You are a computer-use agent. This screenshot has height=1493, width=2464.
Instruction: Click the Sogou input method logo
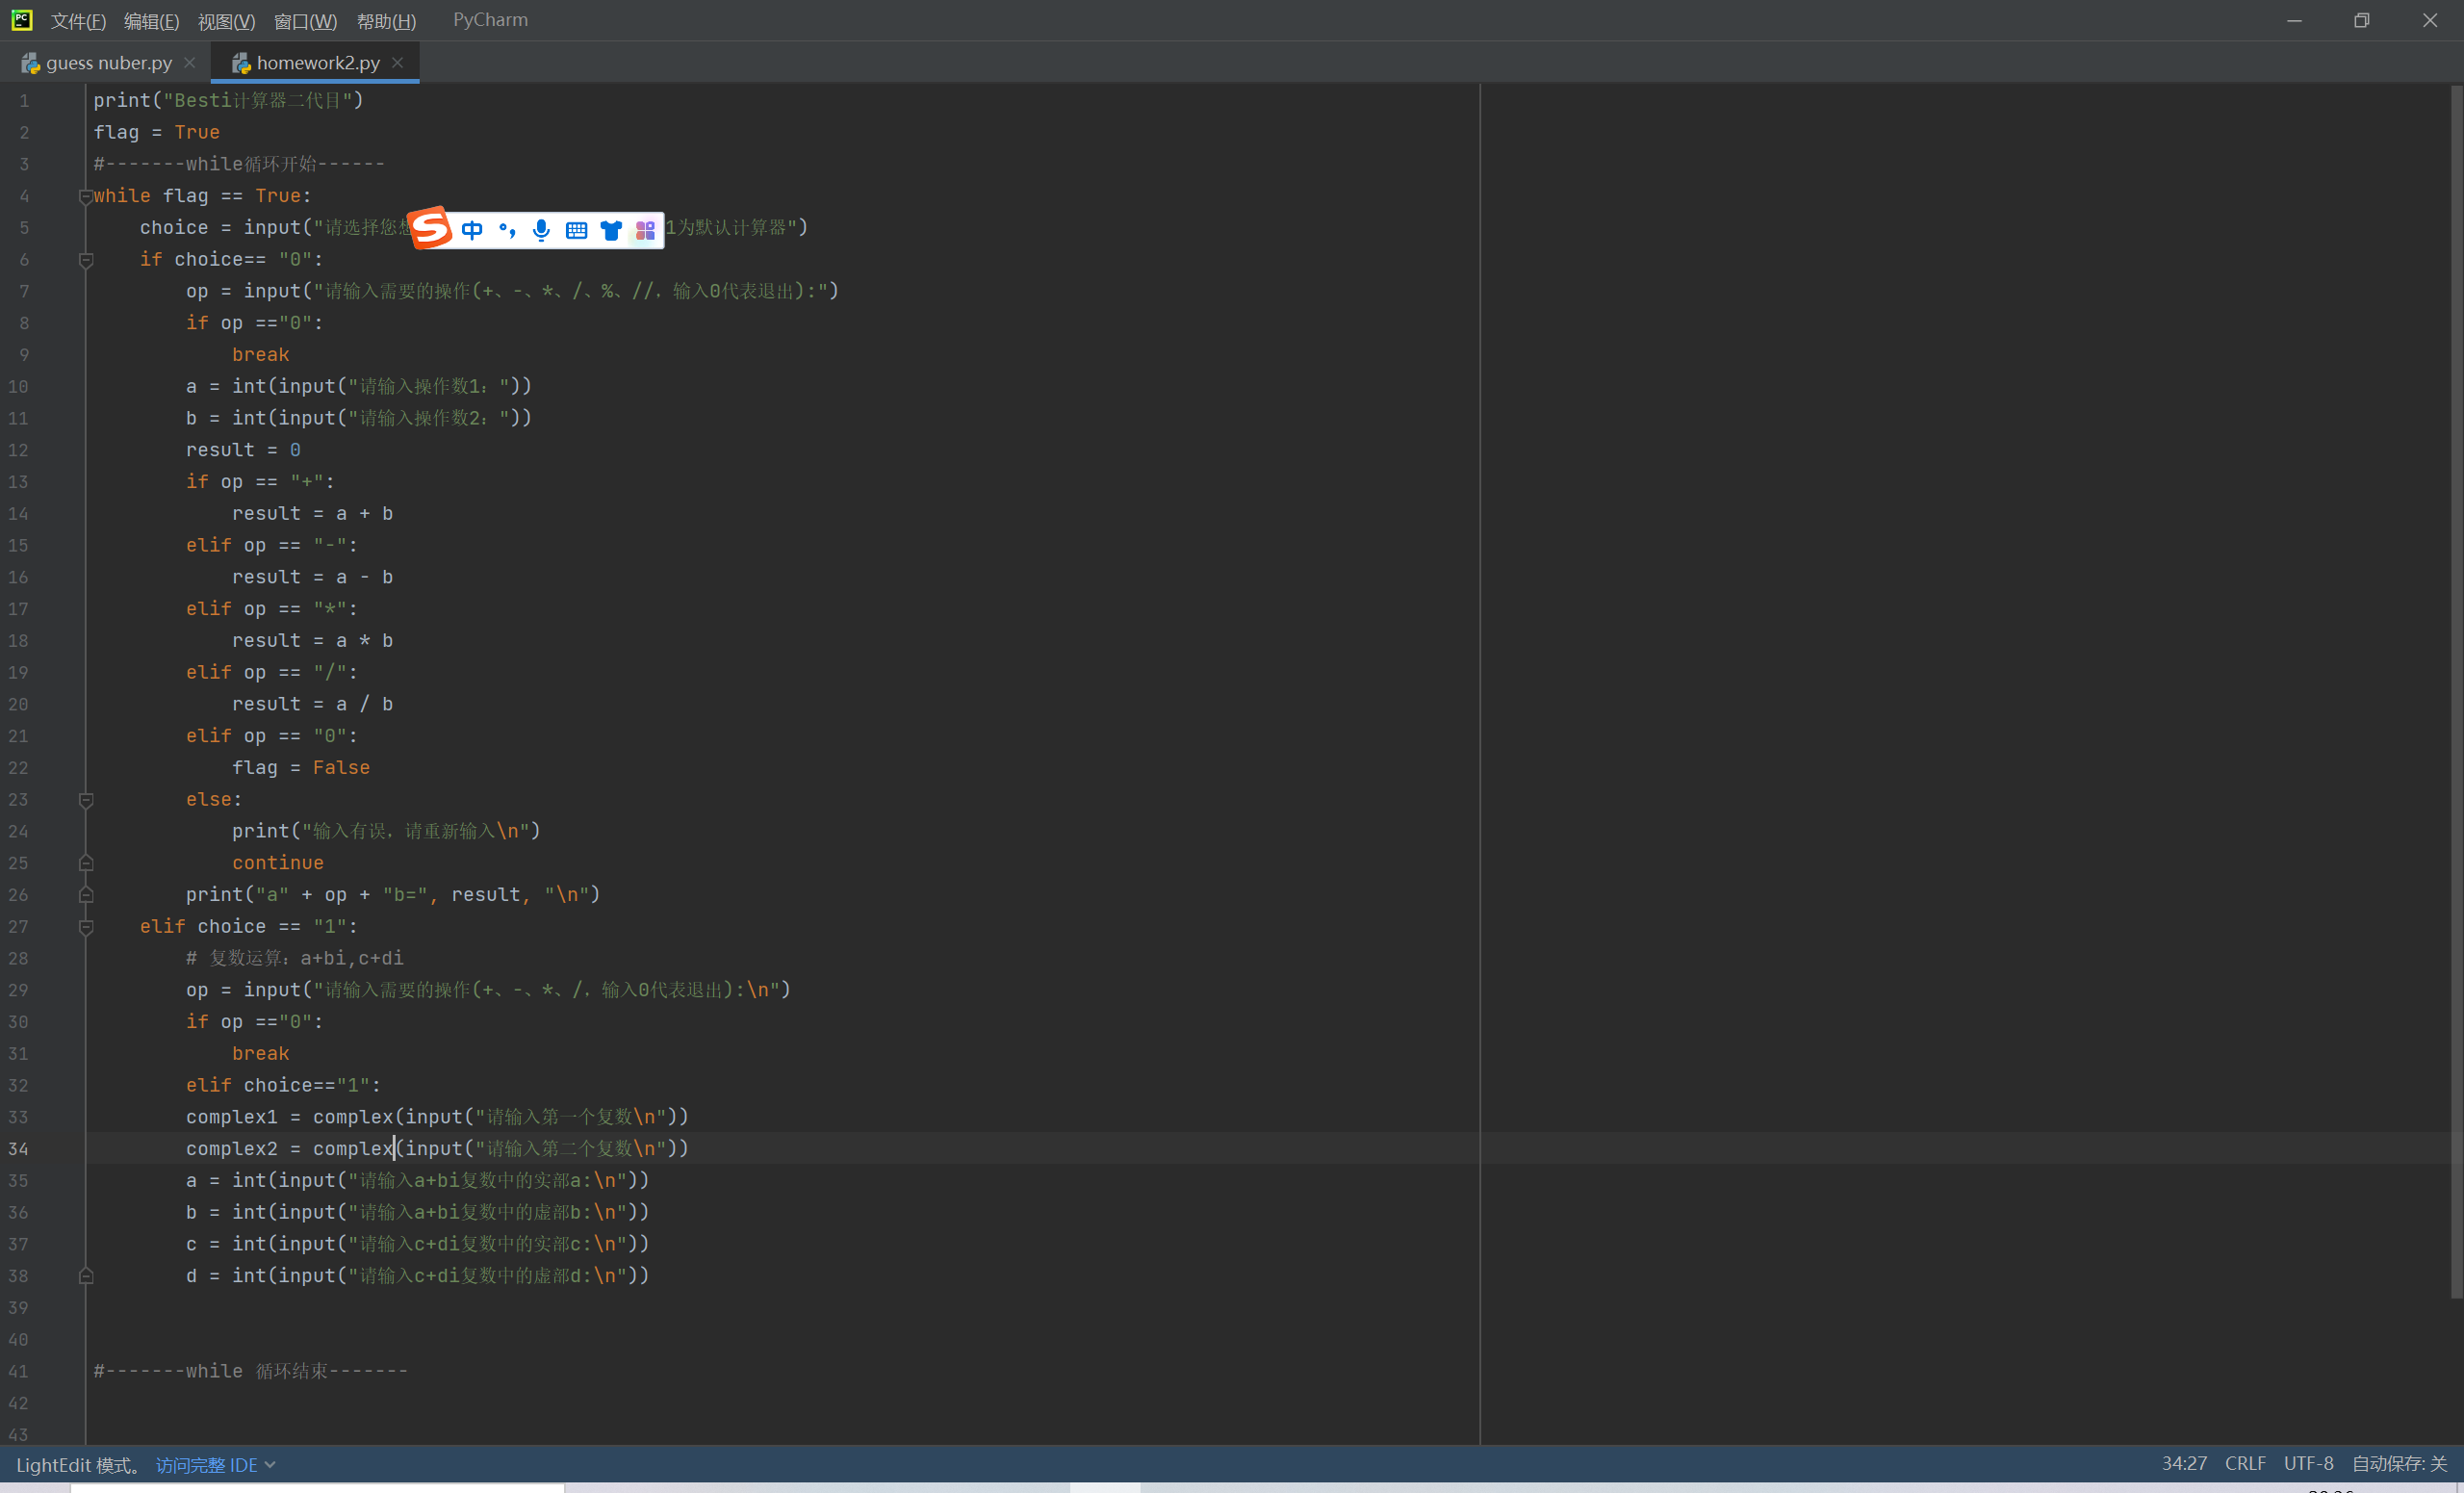431,229
